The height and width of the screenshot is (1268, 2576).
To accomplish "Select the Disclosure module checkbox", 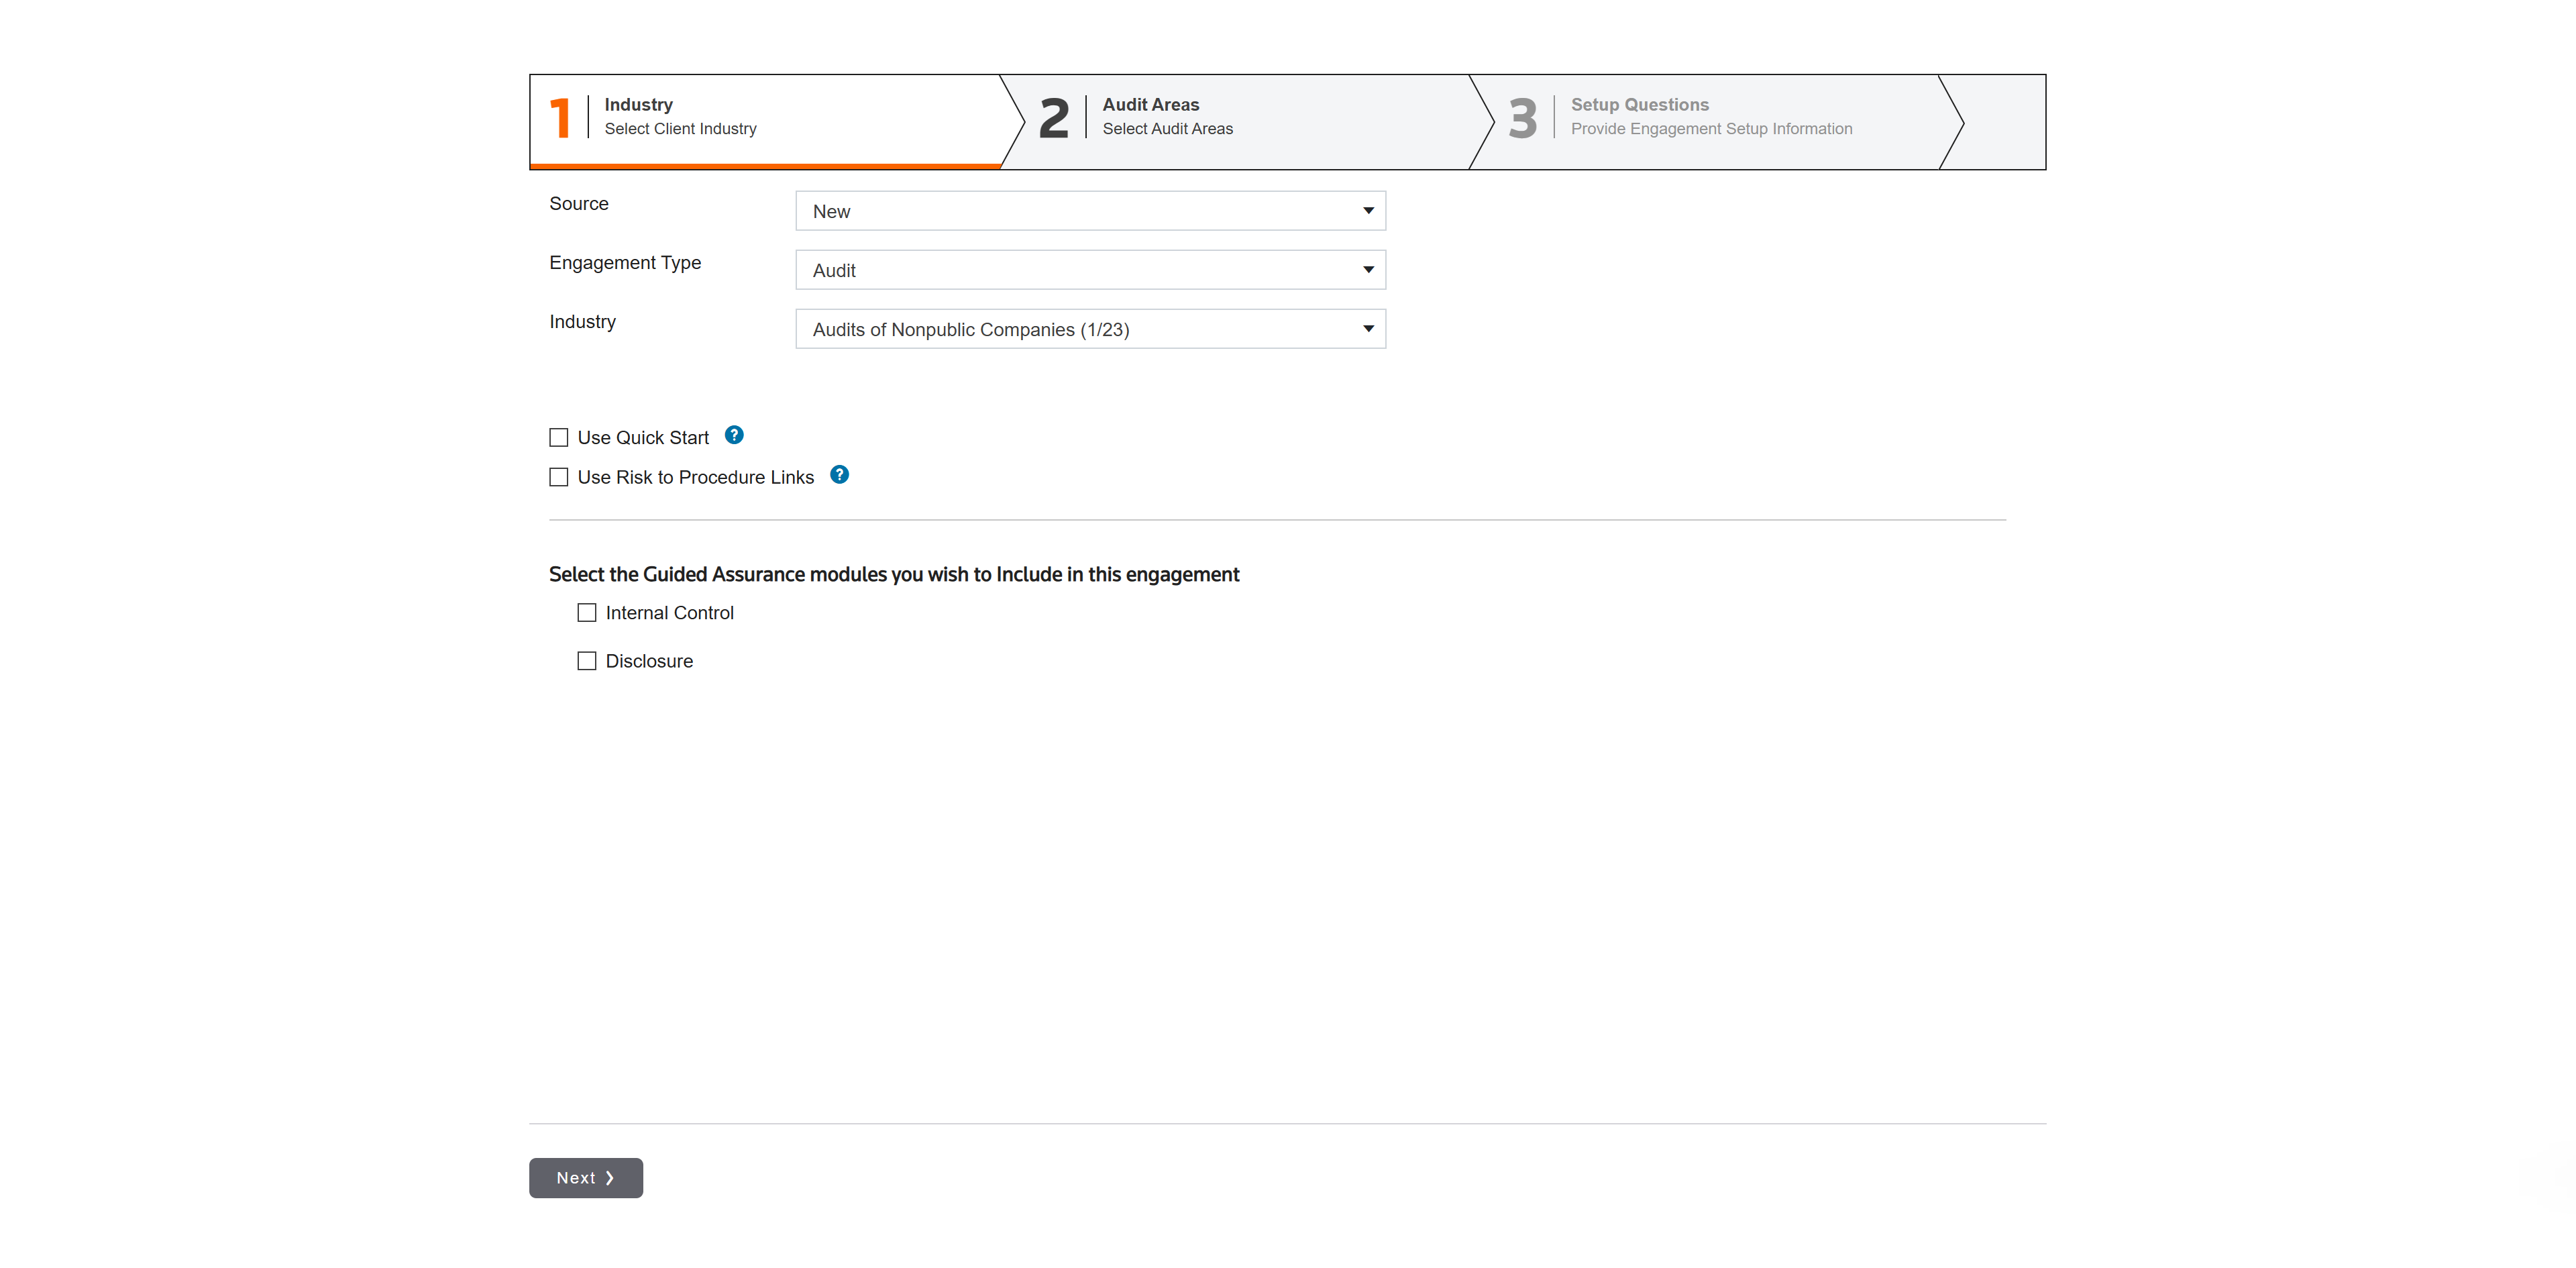I will (587, 661).
